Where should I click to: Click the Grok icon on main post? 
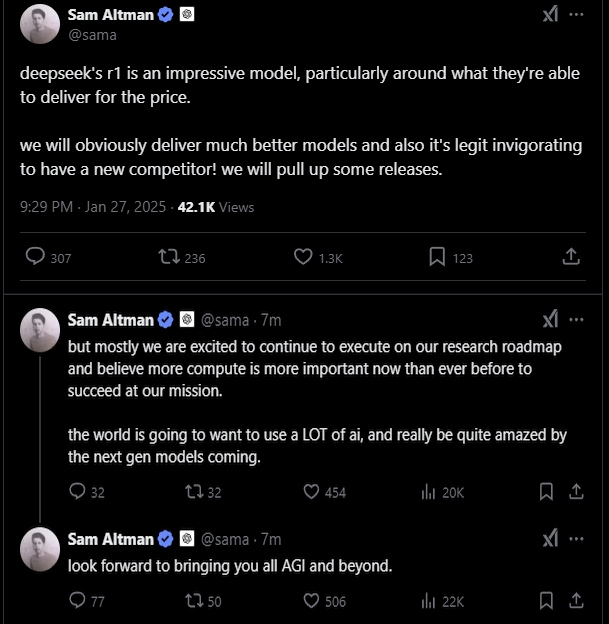tap(550, 15)
